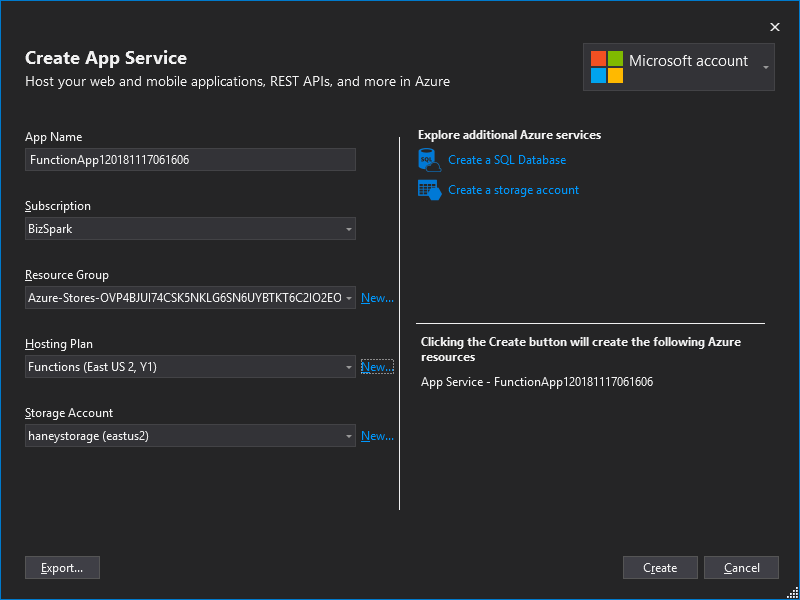Screen dimensions: 800x600
Task: Open the Resource Group dropdown
Action: point(190,297)
